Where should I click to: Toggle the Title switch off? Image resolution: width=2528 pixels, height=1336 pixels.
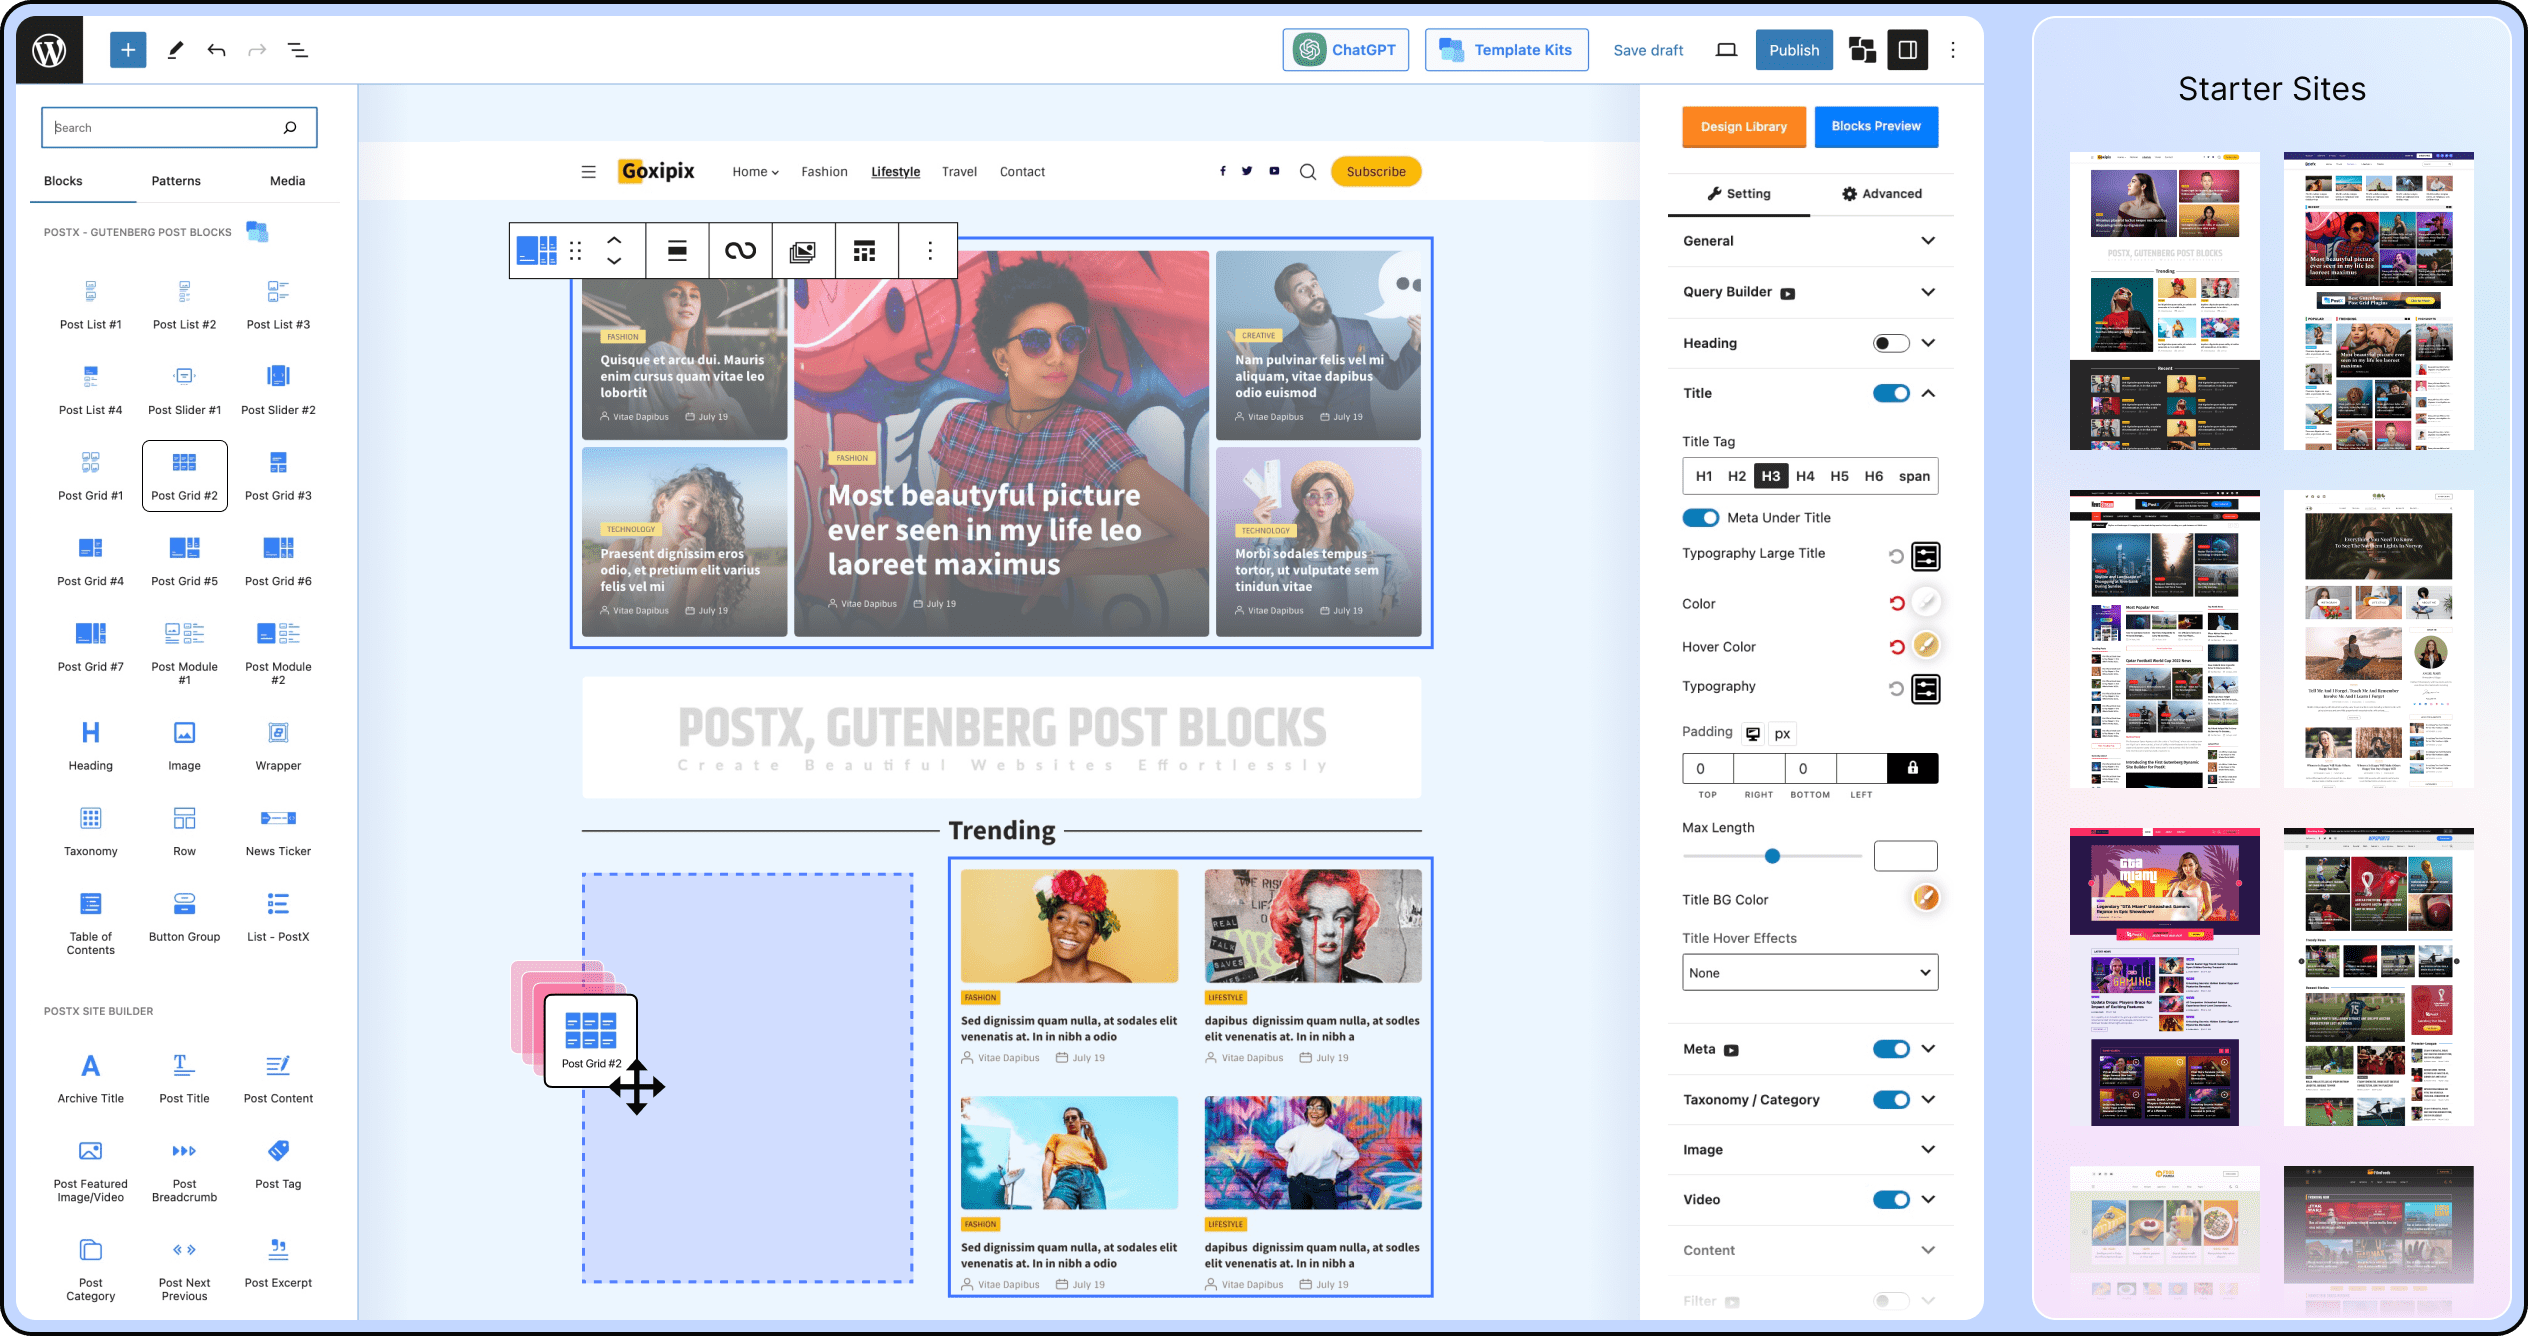[x=1890, y=393]
